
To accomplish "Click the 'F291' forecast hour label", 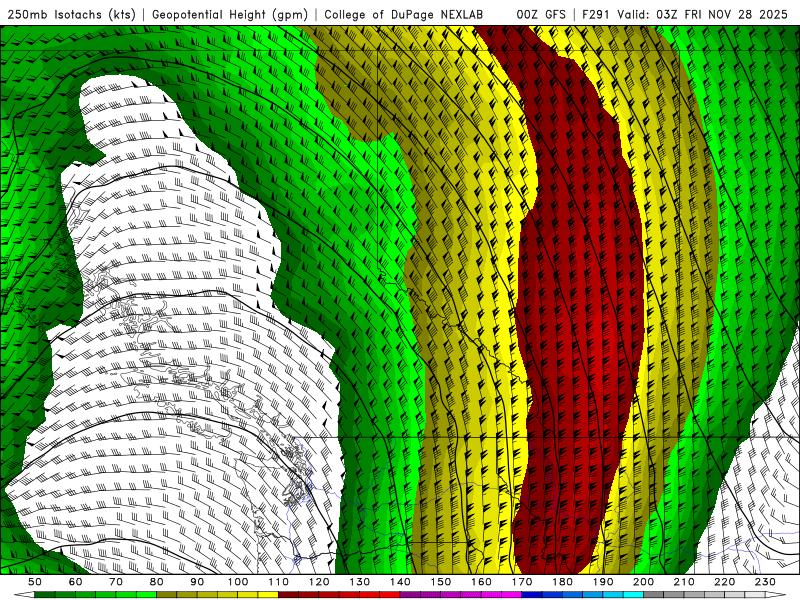I will 595,15.
